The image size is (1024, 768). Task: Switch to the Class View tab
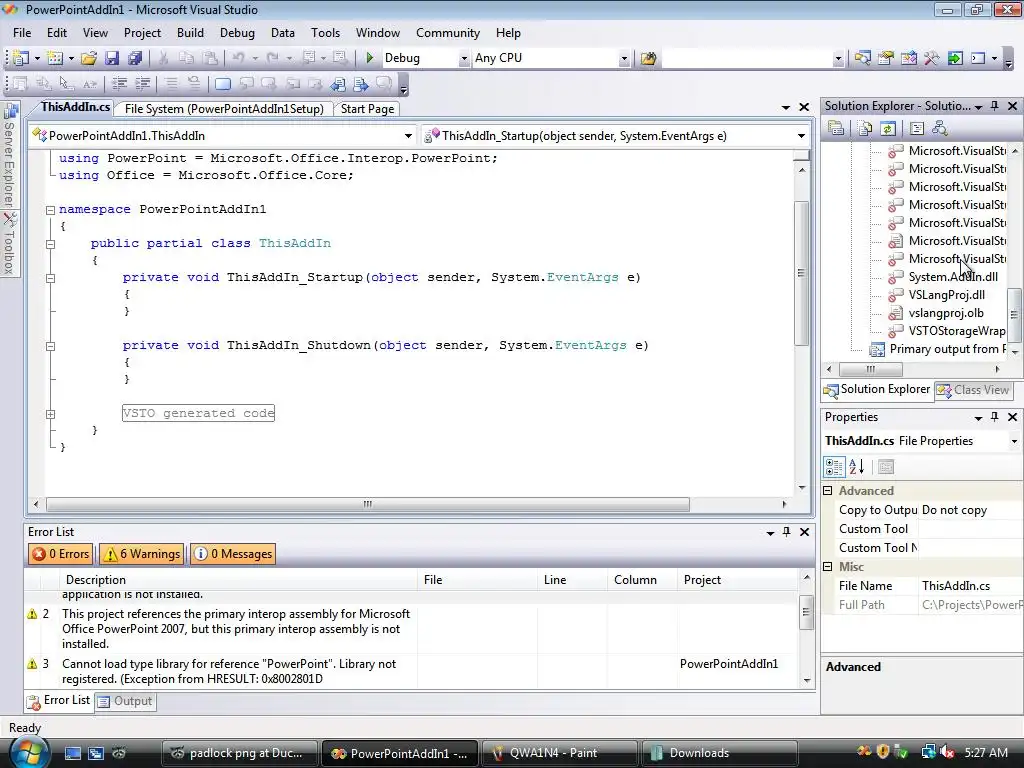coord(974,390)
